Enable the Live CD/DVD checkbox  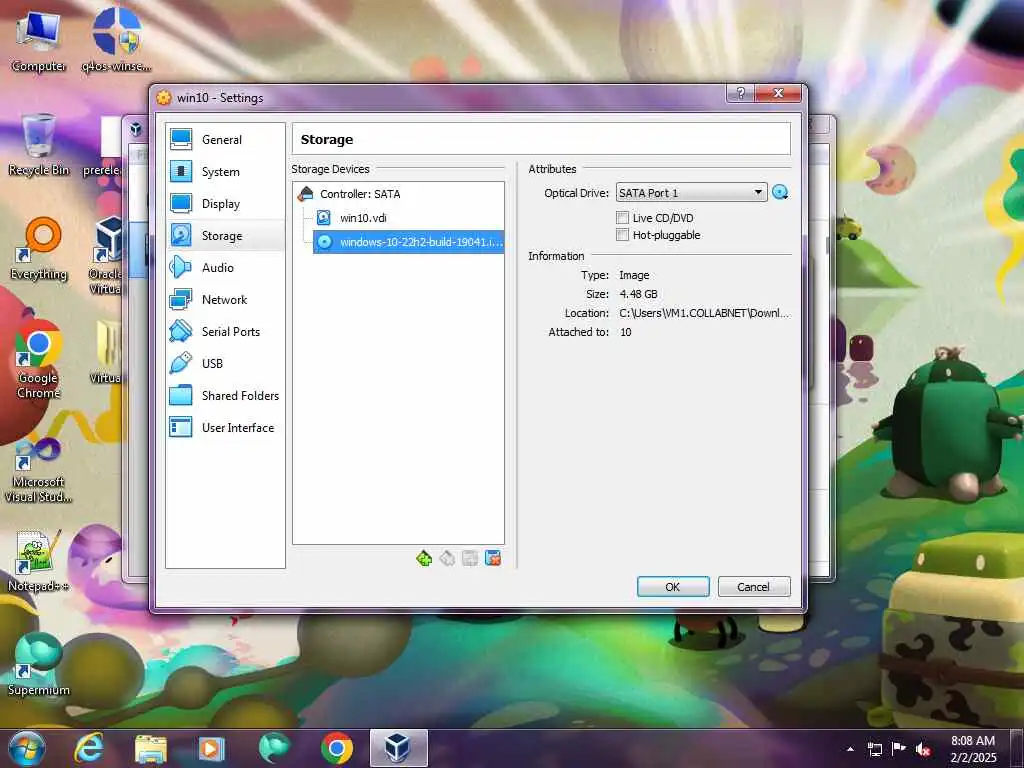pos(622,217)
